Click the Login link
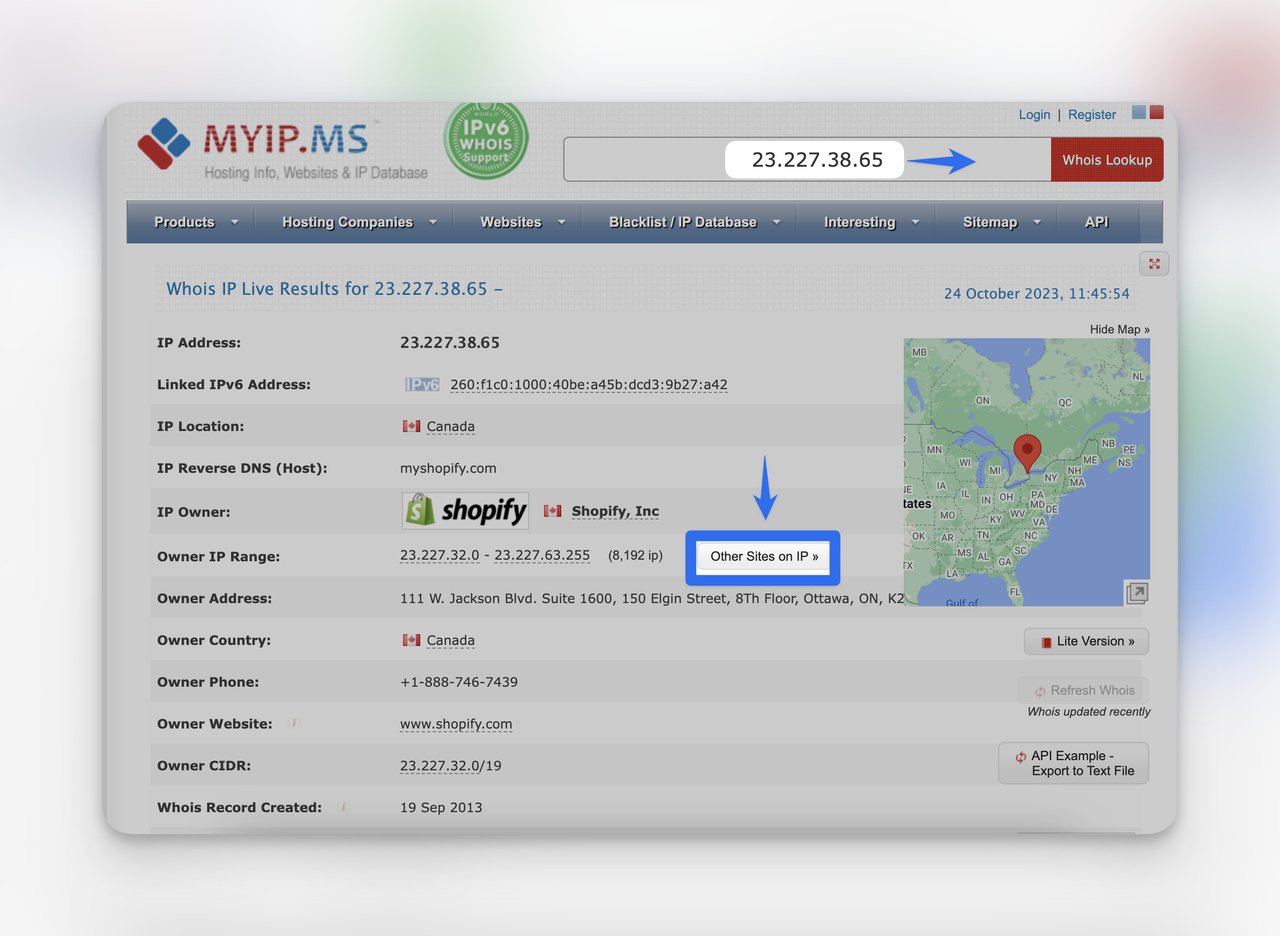This screenshot has height=936, width=1280. 1034,114
